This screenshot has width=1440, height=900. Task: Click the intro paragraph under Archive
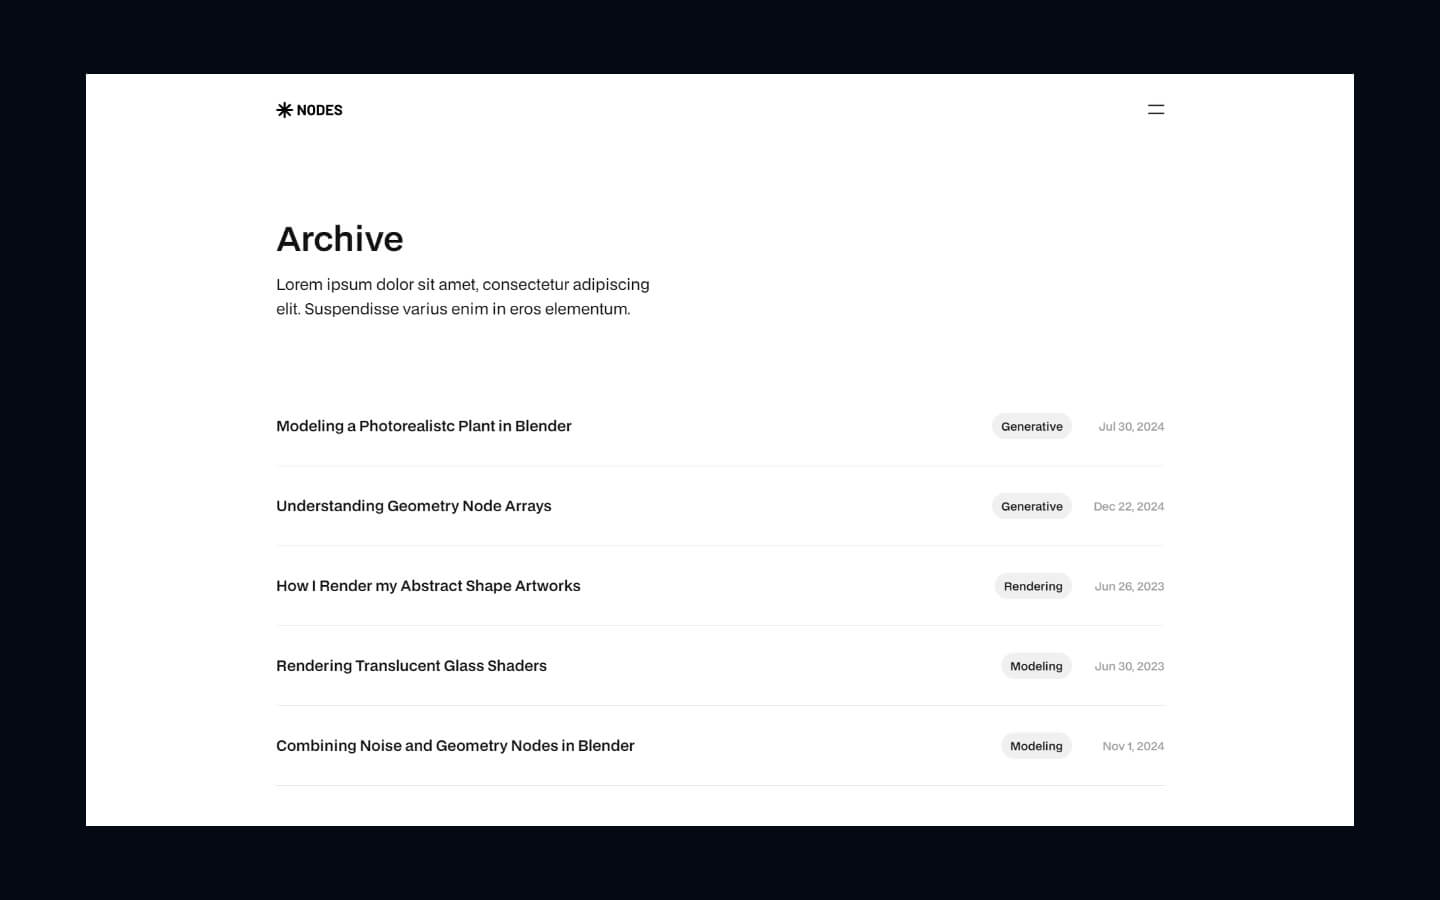(x=463, y=296)
